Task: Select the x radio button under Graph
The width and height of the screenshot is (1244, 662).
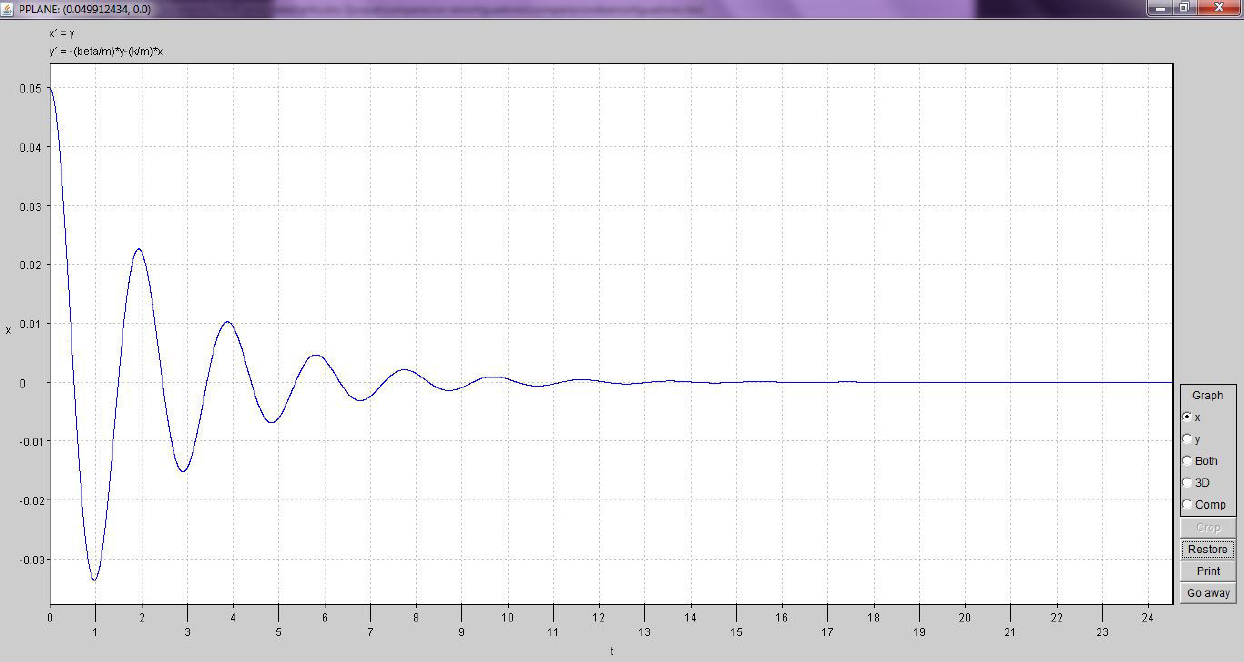Action: click(1187, 417)
